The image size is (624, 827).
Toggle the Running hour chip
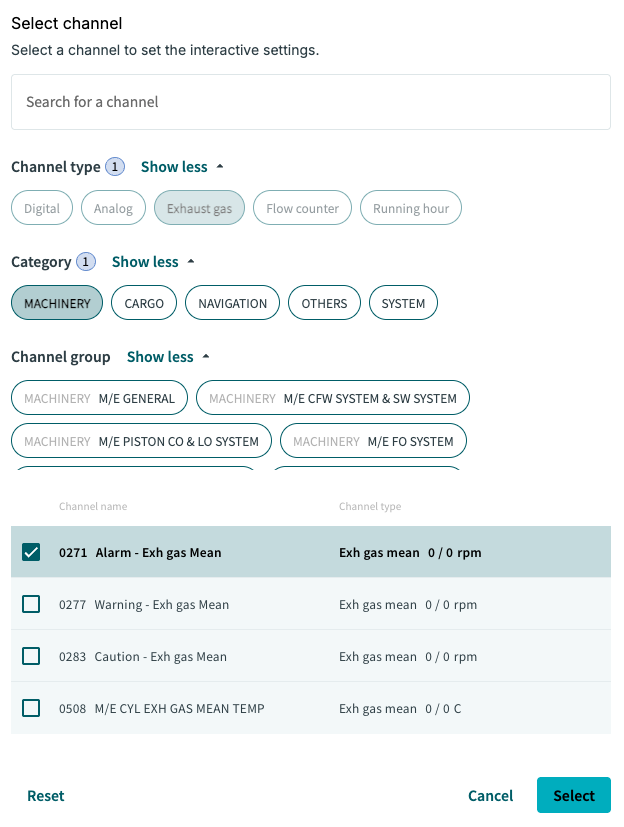411,208
